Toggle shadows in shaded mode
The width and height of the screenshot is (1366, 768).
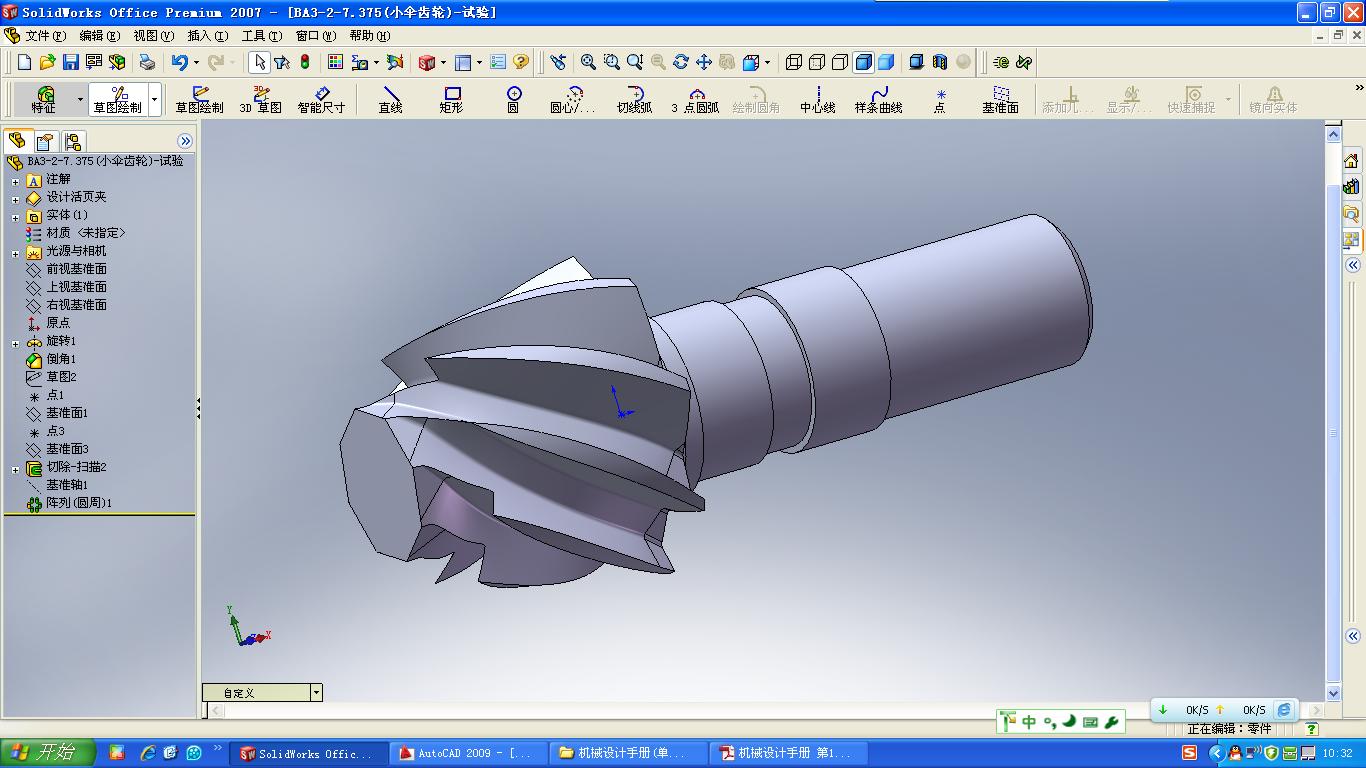pyautogui.click(x=916, y=62)
